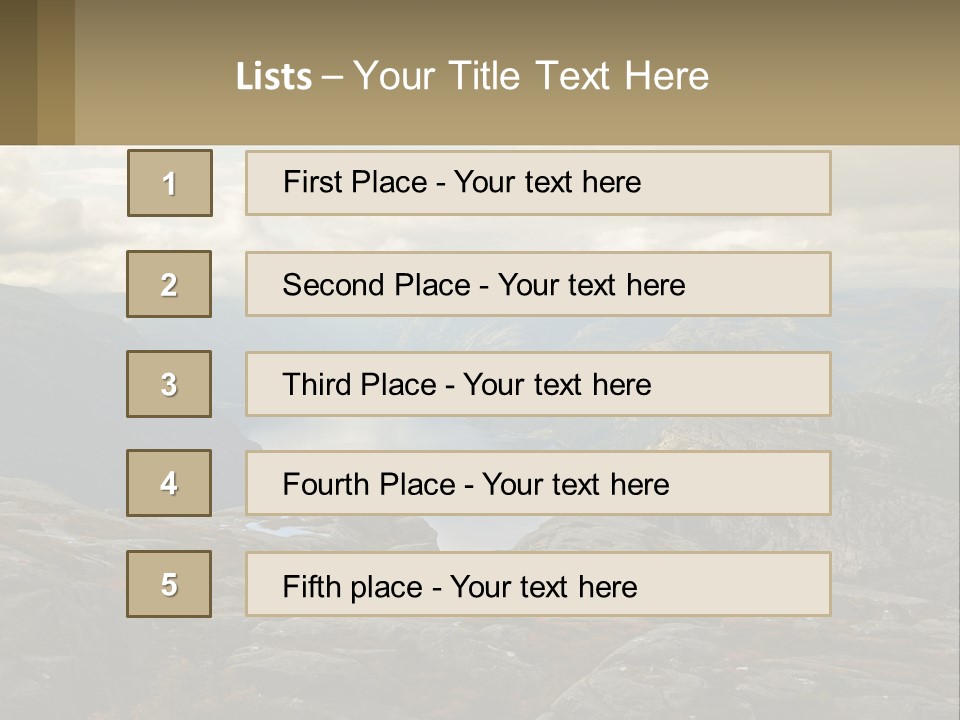Click the word 'Third' in the list
This screenshot has height=720, width=960.
[x=315, y=385]
